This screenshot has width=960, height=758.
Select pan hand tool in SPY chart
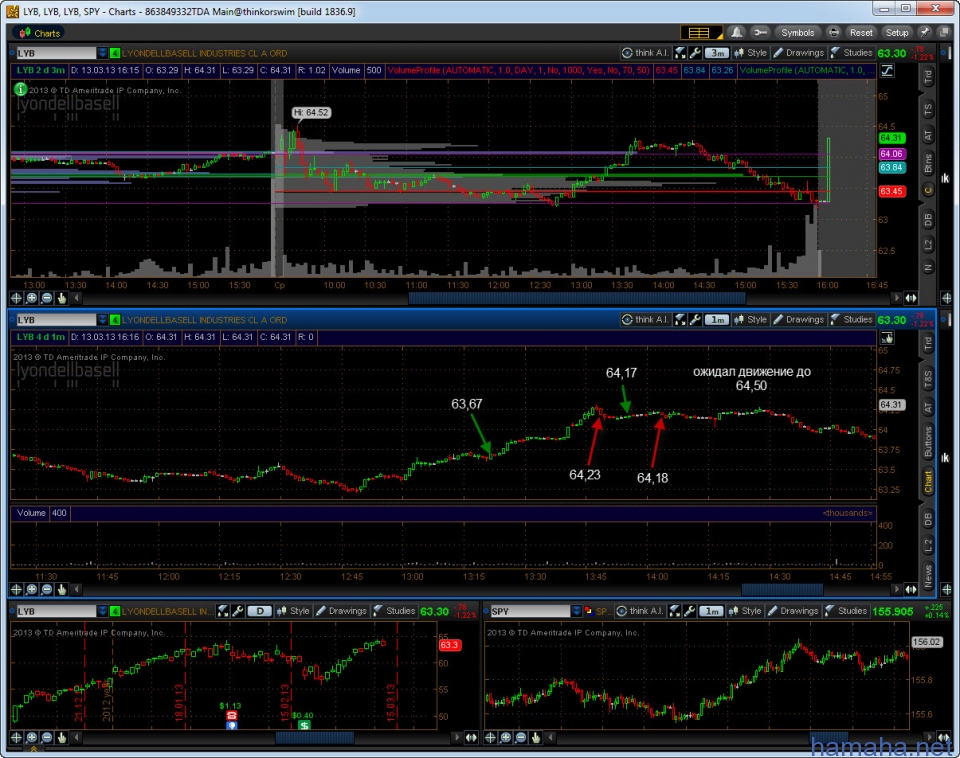(x=536, y=737)
